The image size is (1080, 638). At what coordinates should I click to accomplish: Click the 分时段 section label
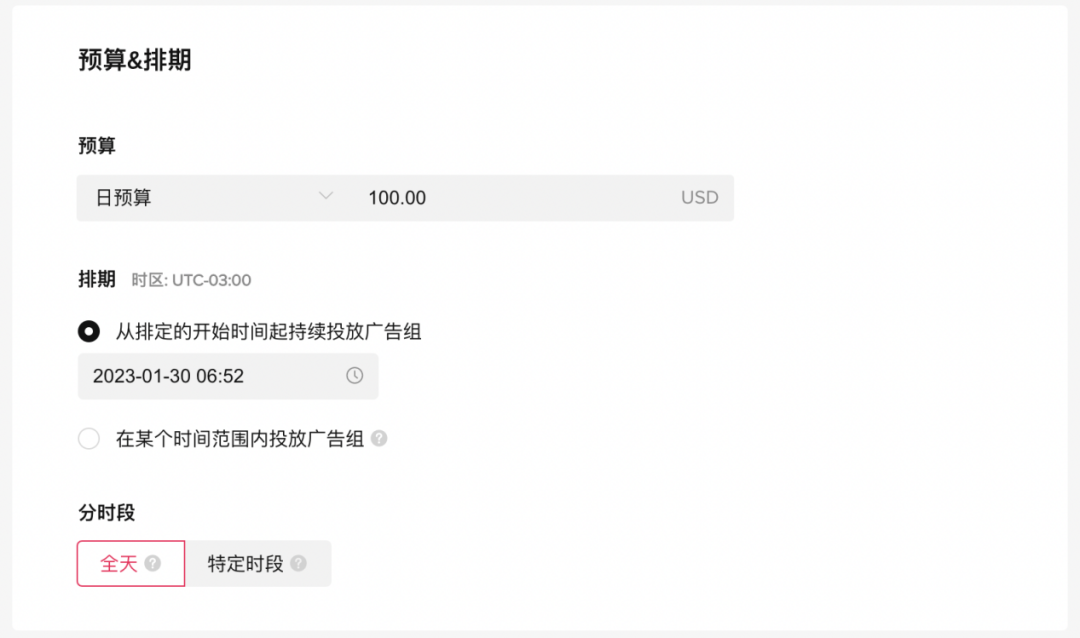pos(106,513)
